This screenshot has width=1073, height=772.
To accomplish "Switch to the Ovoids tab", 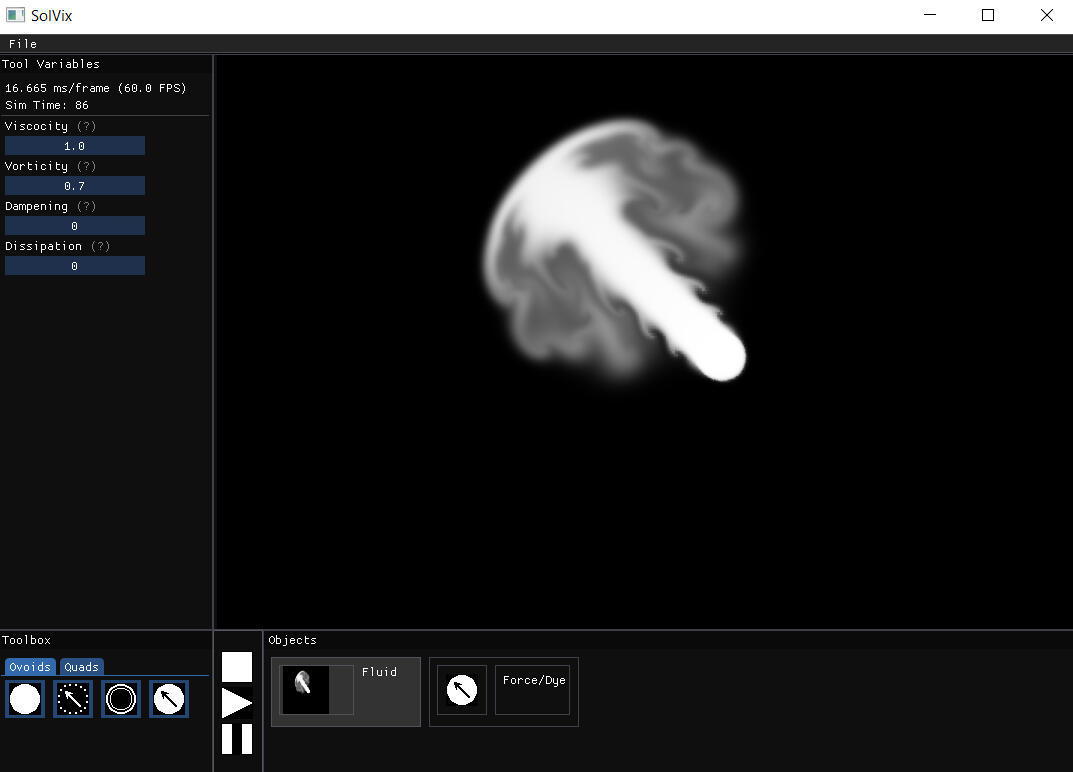I will 30,667.
